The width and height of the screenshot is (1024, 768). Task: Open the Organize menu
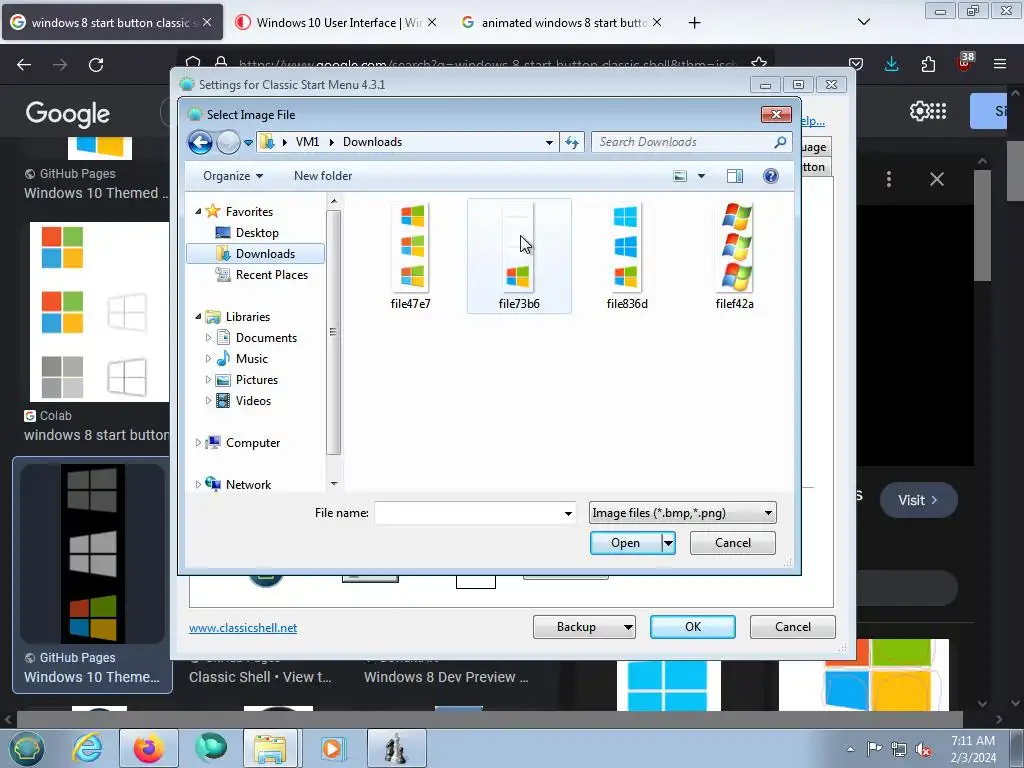tap(232, 176)
